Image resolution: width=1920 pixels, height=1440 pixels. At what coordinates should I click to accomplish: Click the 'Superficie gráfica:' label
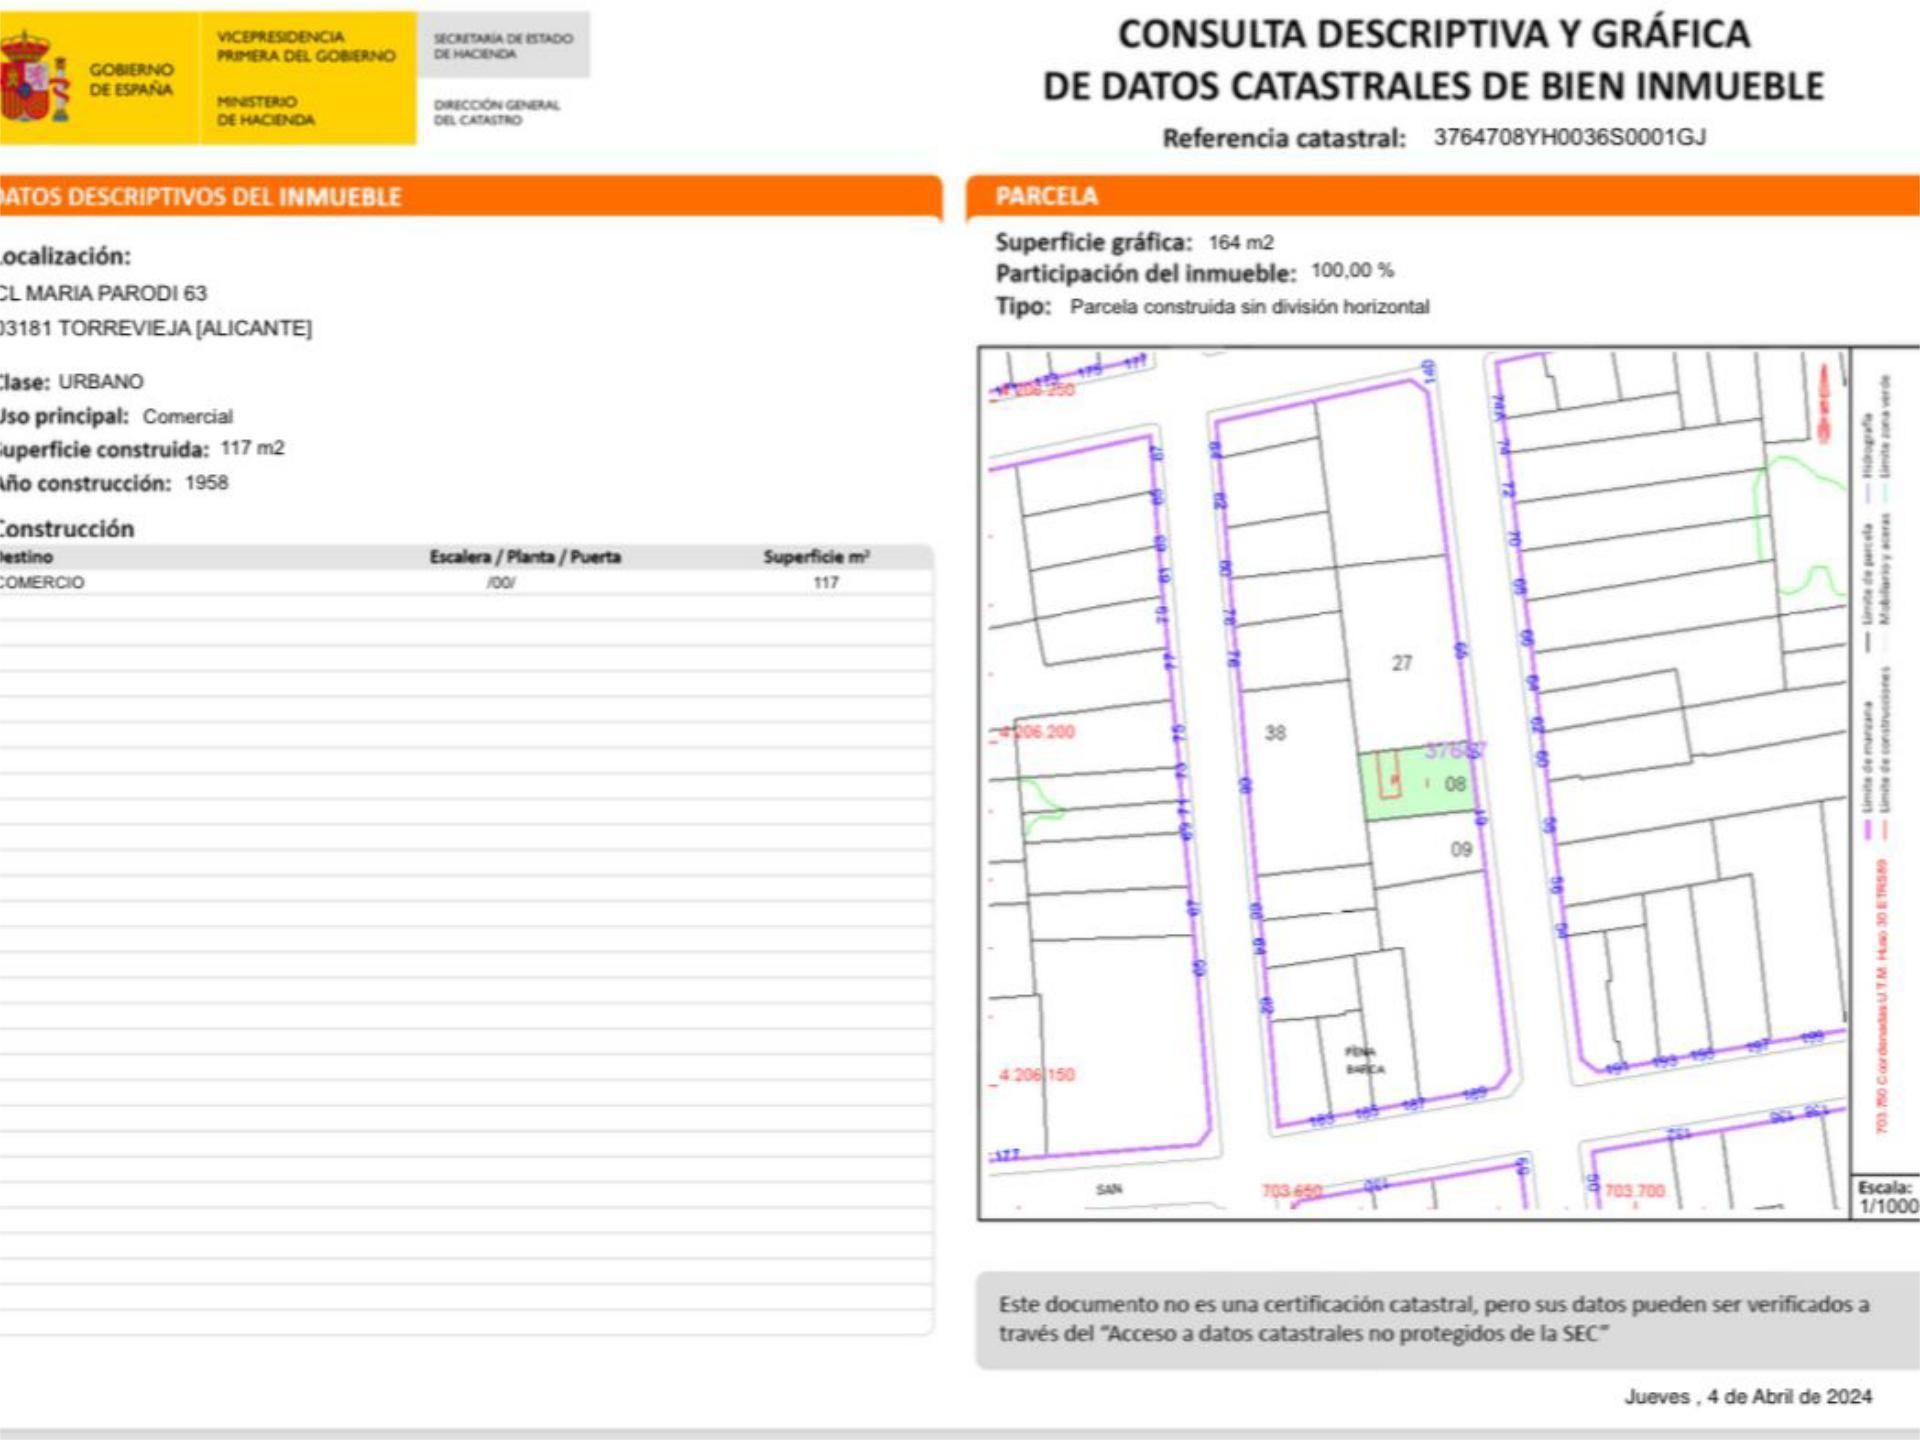[x=1093, y=242]
